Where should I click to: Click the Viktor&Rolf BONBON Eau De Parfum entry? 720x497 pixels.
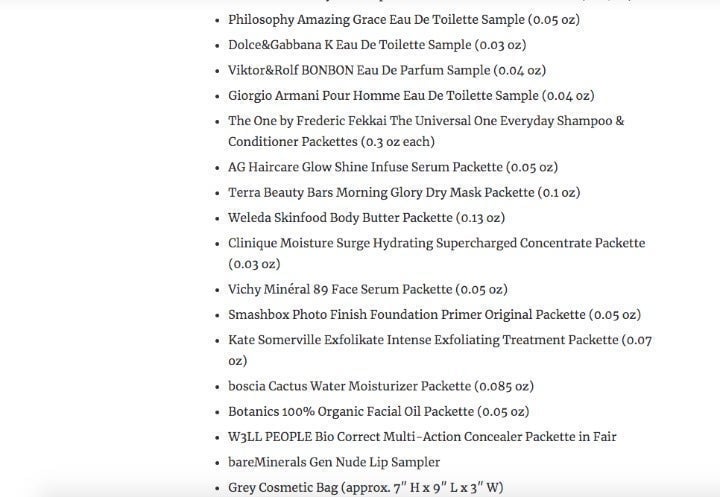[387, 70]
